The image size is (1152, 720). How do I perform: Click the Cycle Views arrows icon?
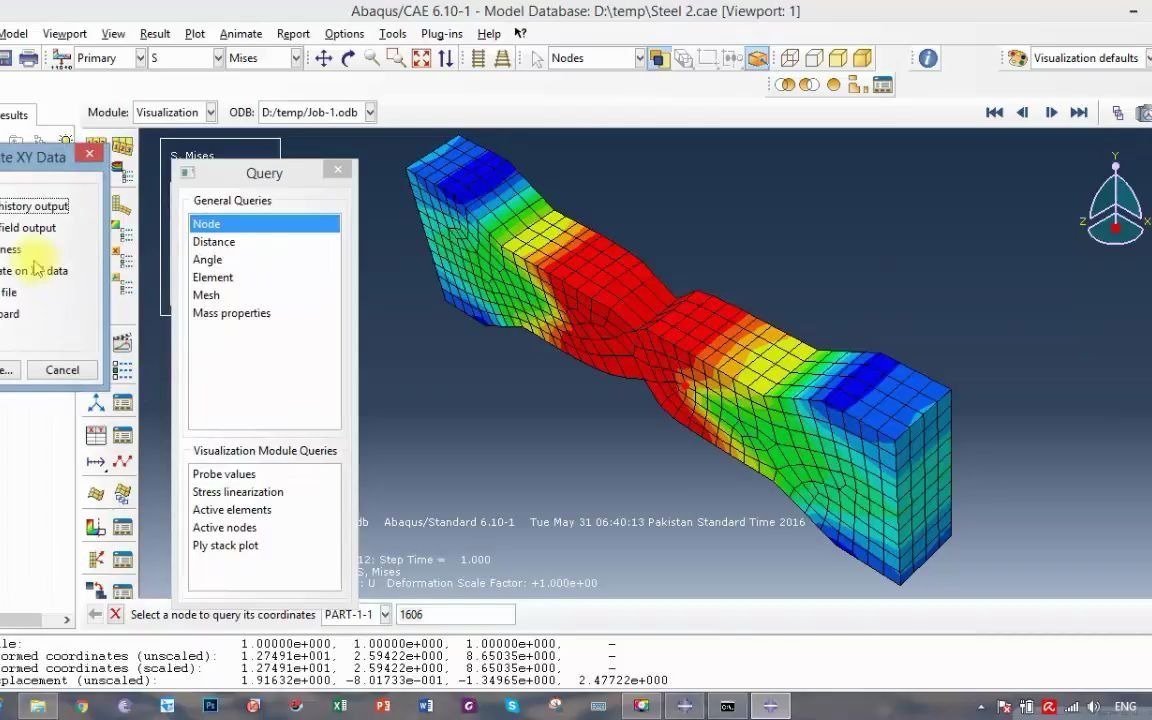pyautogui.click(x=445, y=58)
